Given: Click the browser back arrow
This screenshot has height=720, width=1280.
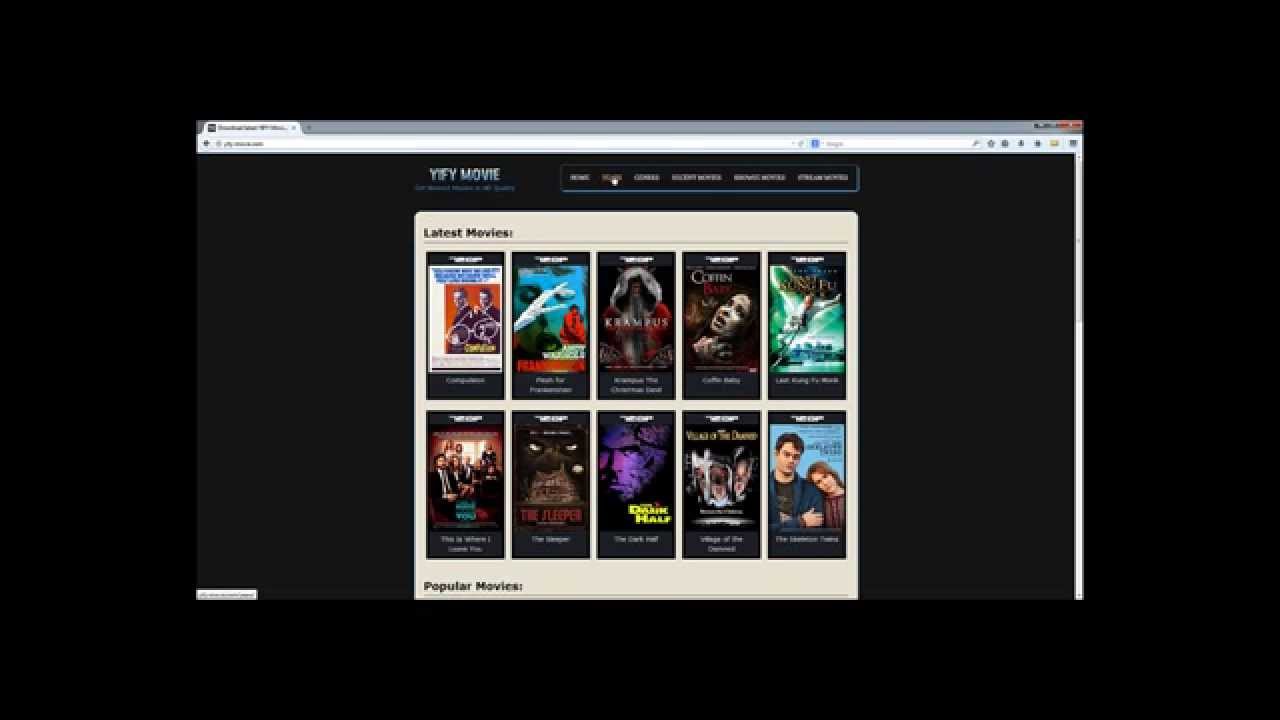Looking at the screenshot, I should 206,143.
